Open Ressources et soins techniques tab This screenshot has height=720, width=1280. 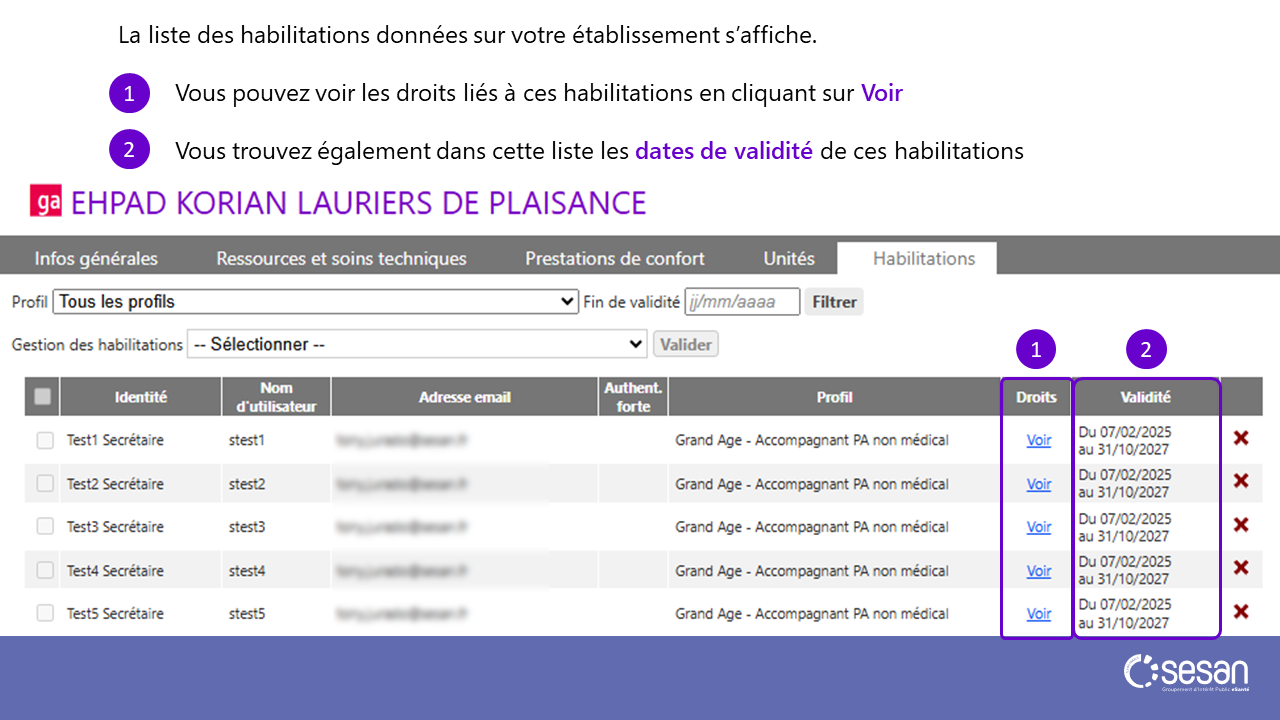[x=341, y=259]
